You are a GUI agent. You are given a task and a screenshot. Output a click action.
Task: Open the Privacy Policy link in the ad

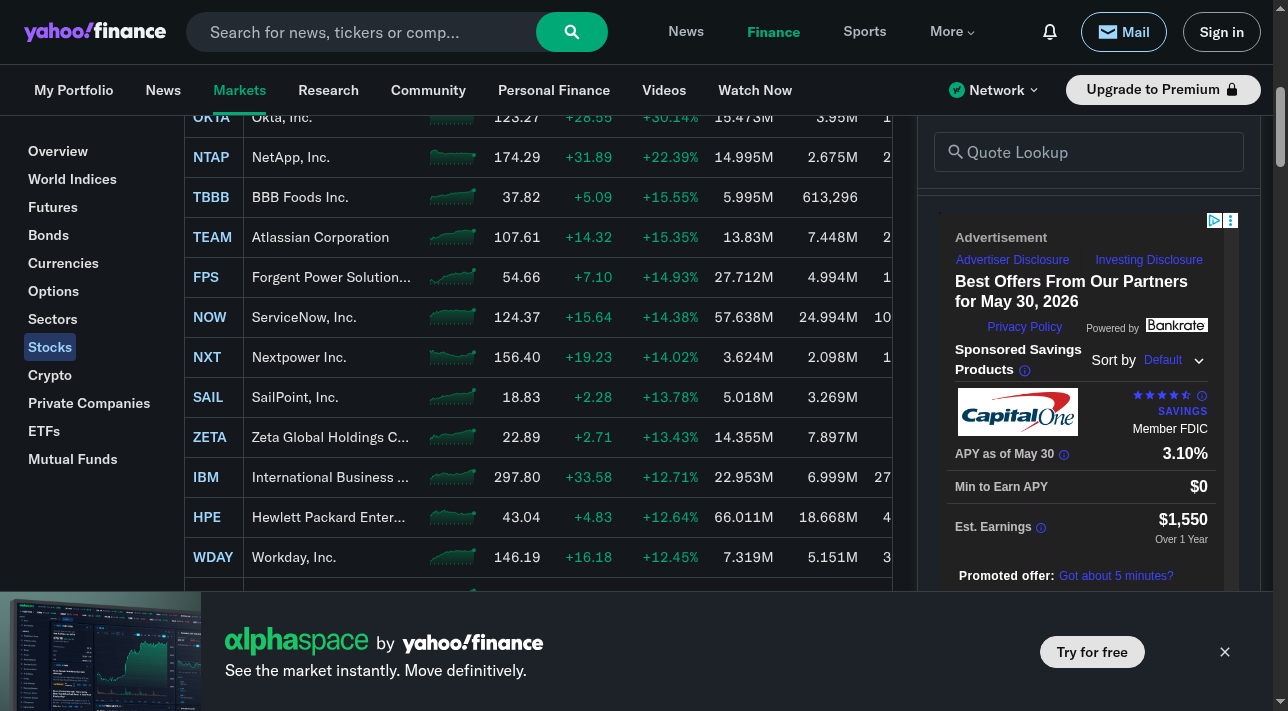click(x=1024, y=327)
